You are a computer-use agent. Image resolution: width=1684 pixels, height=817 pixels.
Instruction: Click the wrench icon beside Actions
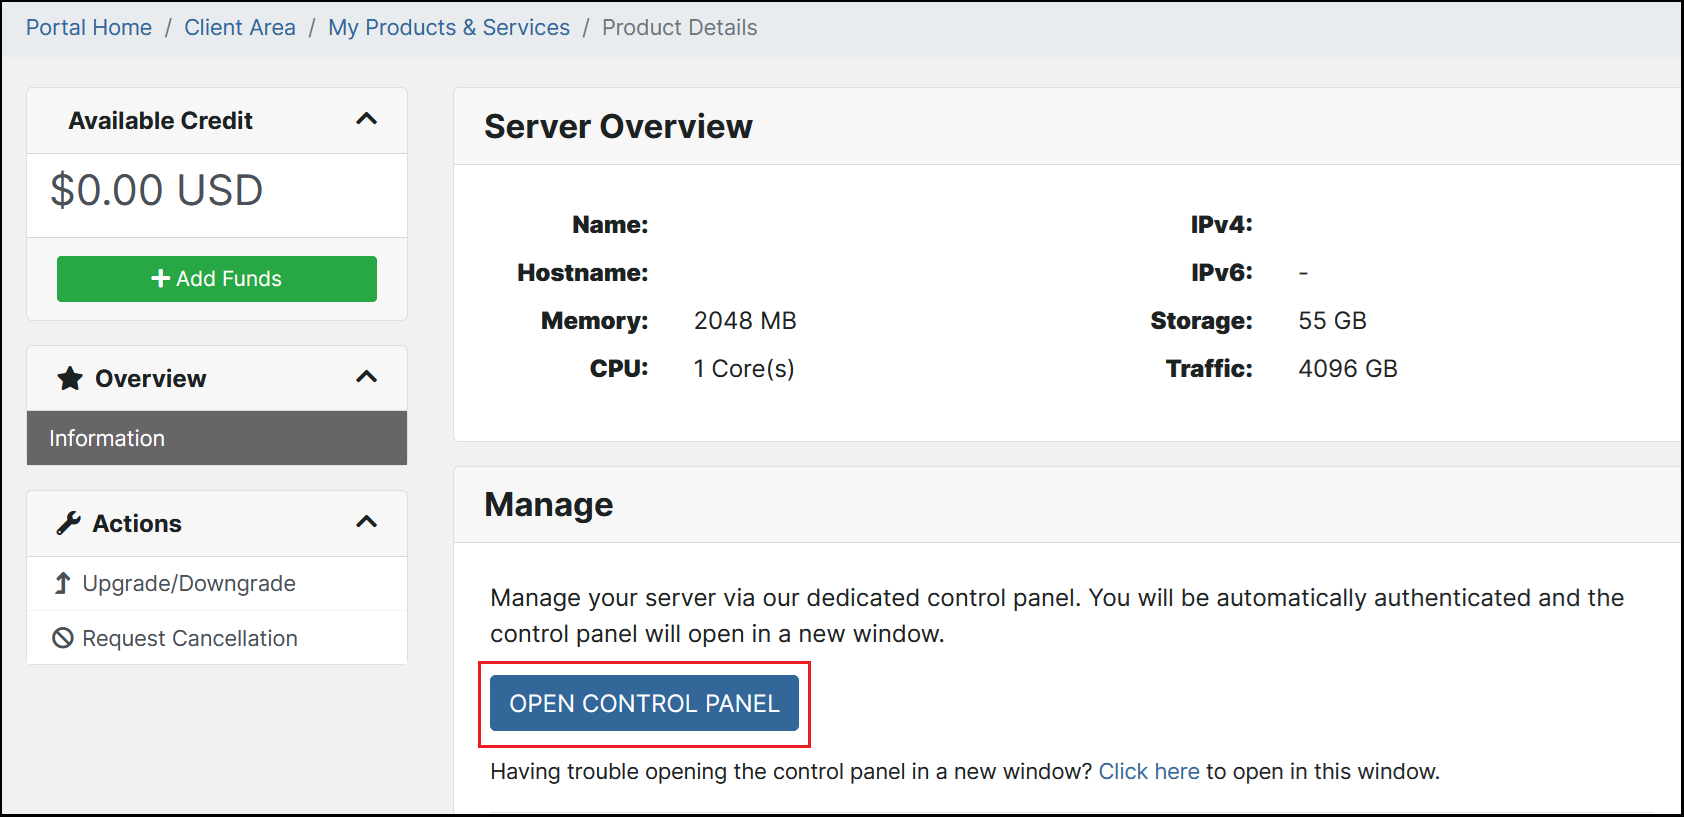pos(68,523)
